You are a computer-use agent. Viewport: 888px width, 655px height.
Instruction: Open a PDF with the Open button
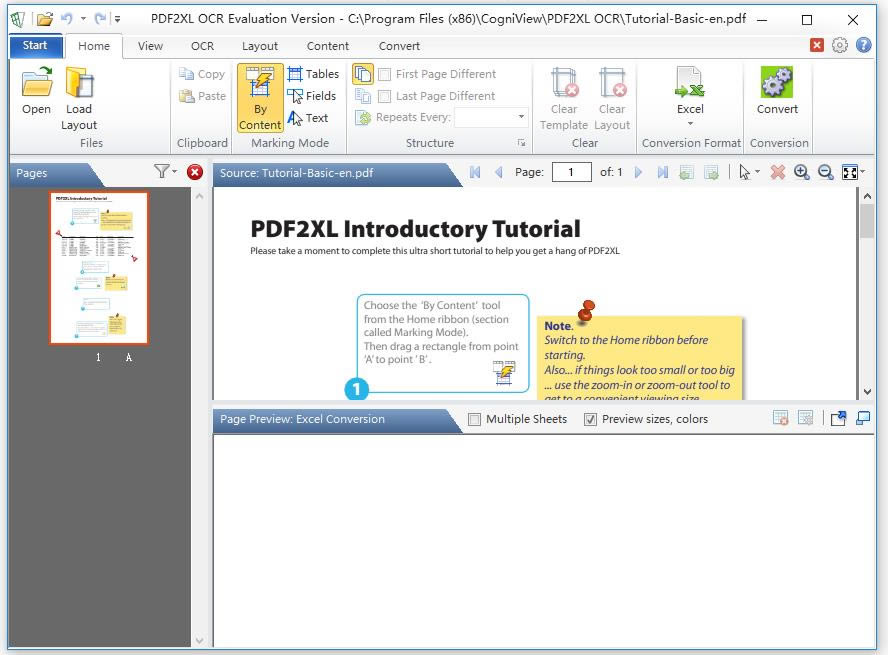(x=36, y=91)
